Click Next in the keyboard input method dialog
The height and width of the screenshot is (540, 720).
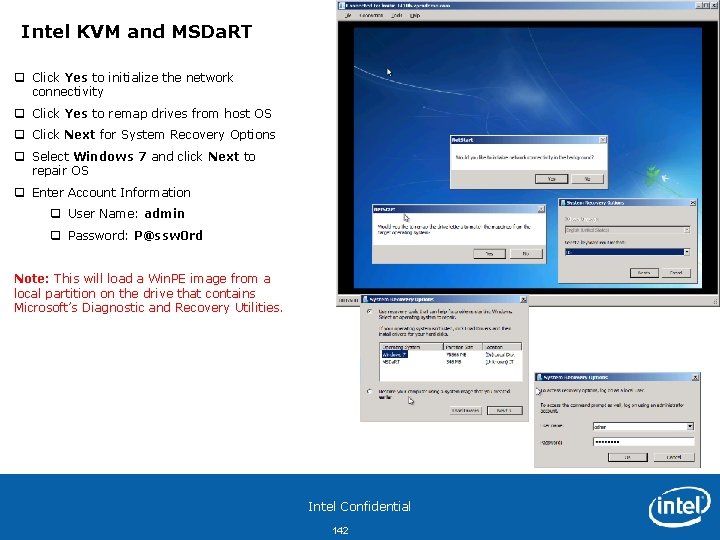(x=644, y=273)
